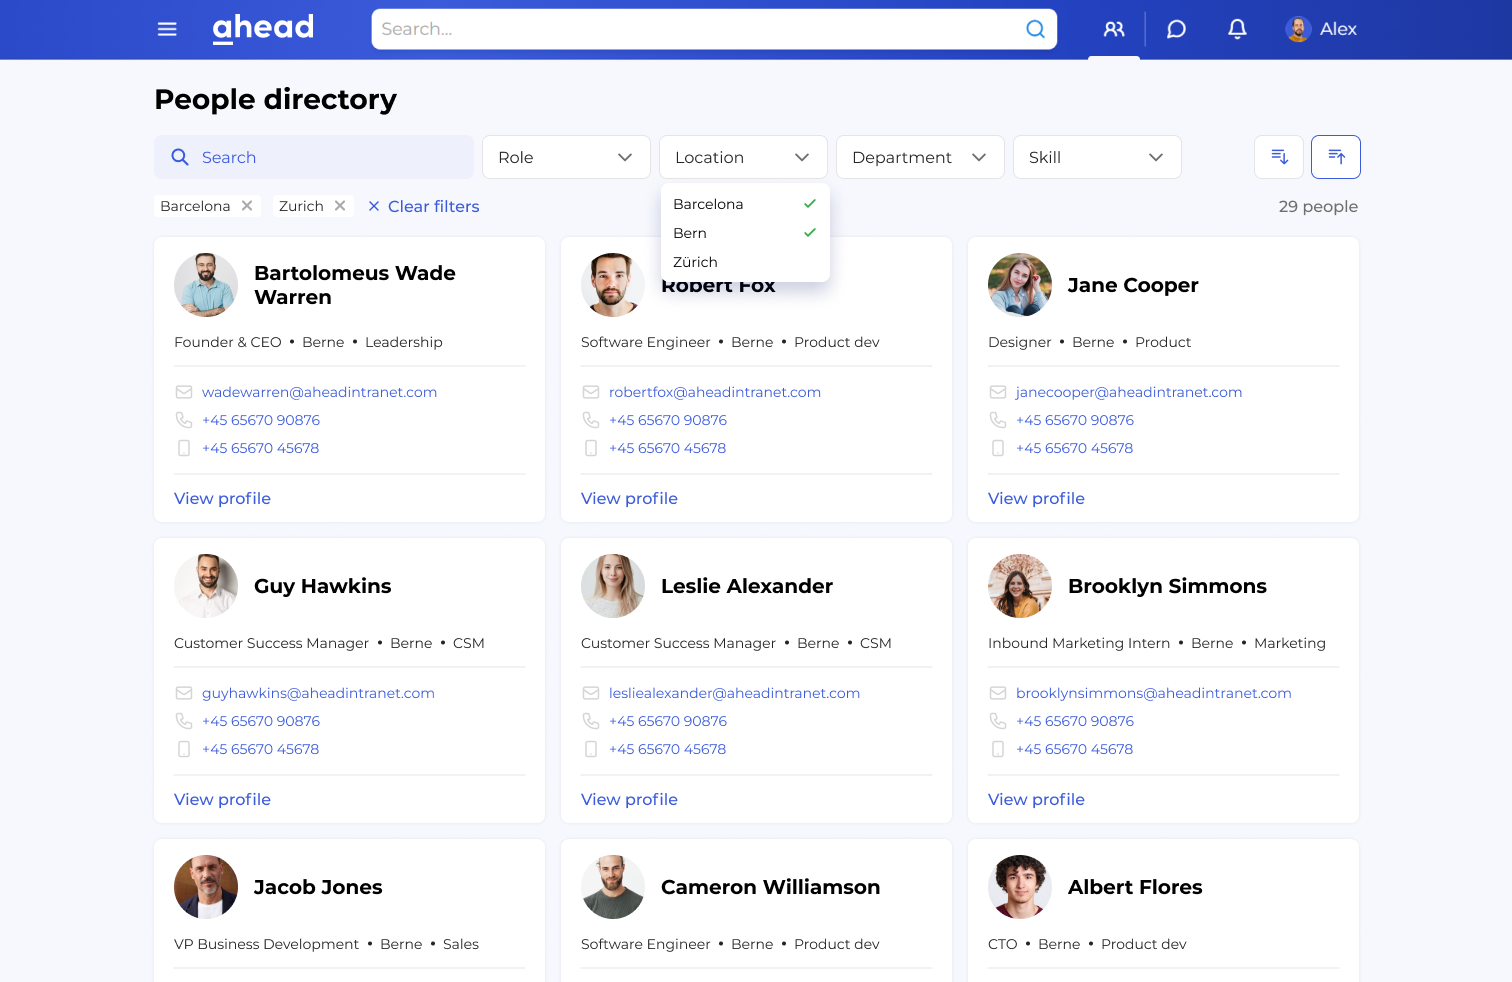Sort the directory ascending
The height and width of the screenshot is (982, 1512).
pos(1336,156)
